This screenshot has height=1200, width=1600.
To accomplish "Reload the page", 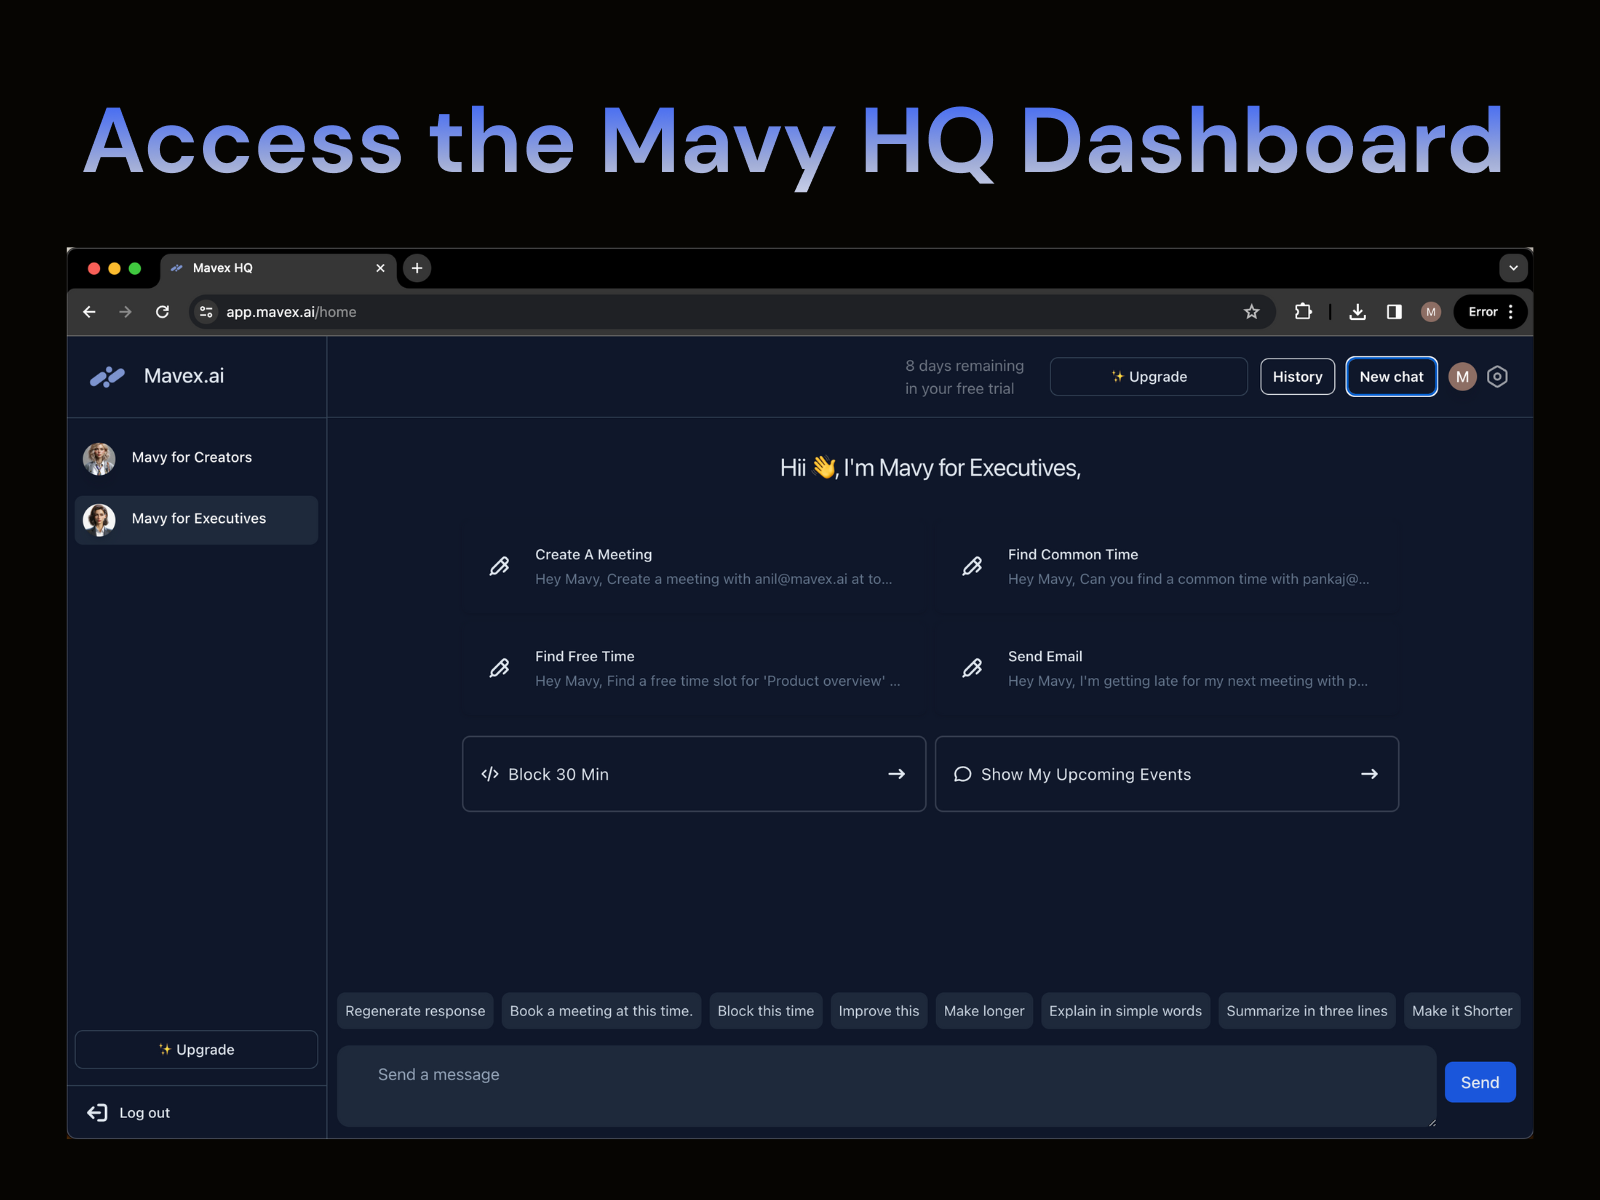I will pyautogui.click(x=162, y=312).
